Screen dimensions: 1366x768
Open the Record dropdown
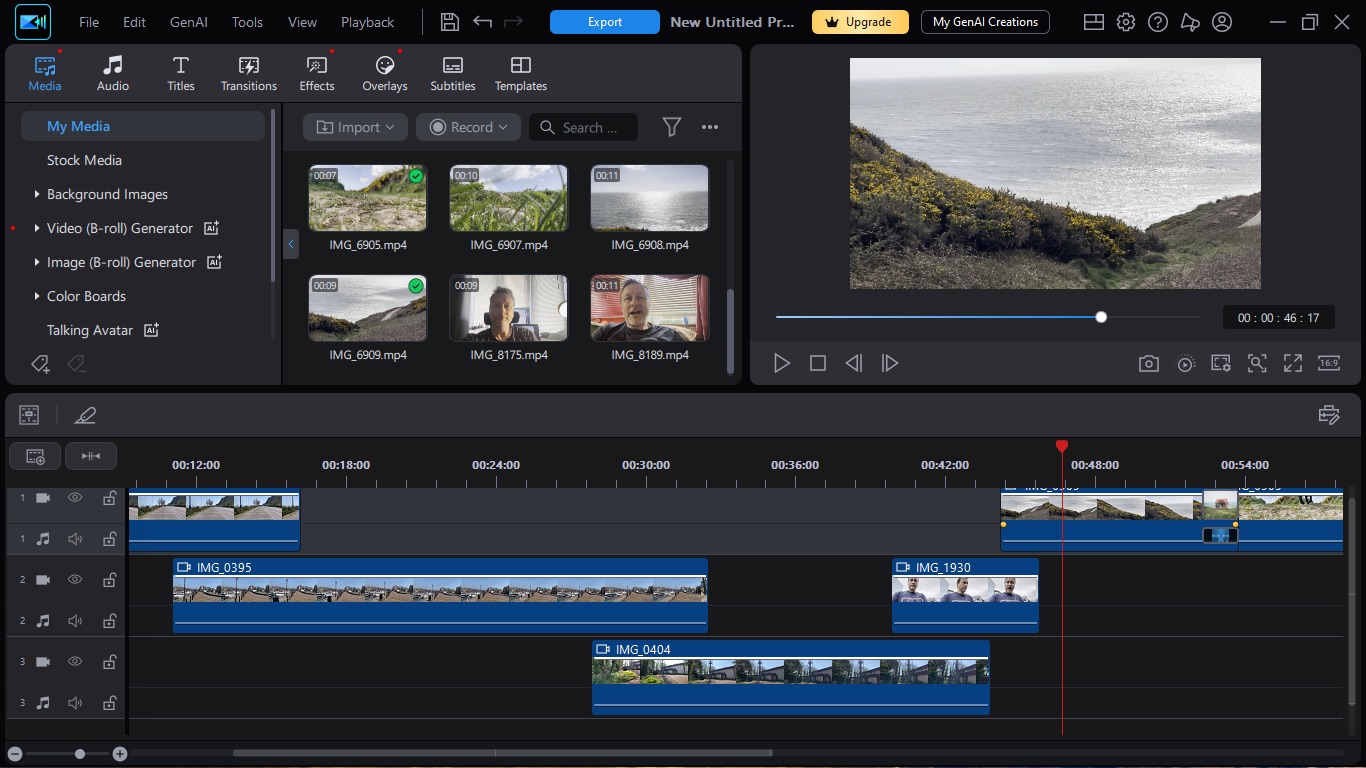pos(468,127)
